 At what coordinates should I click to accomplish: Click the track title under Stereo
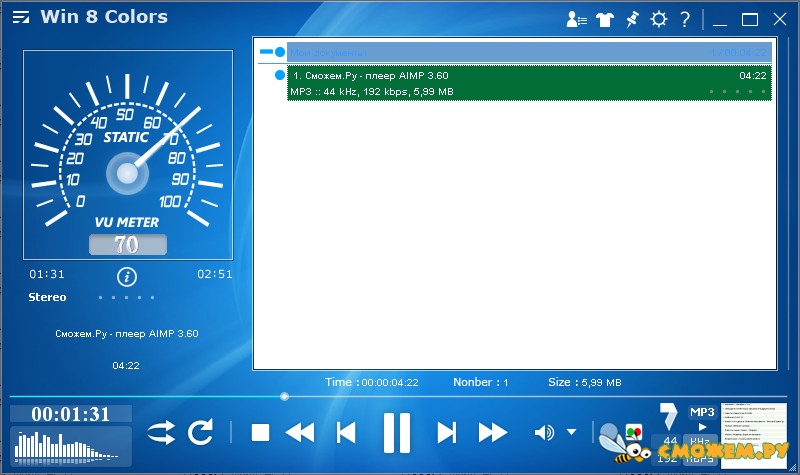[x=127, y=334]
